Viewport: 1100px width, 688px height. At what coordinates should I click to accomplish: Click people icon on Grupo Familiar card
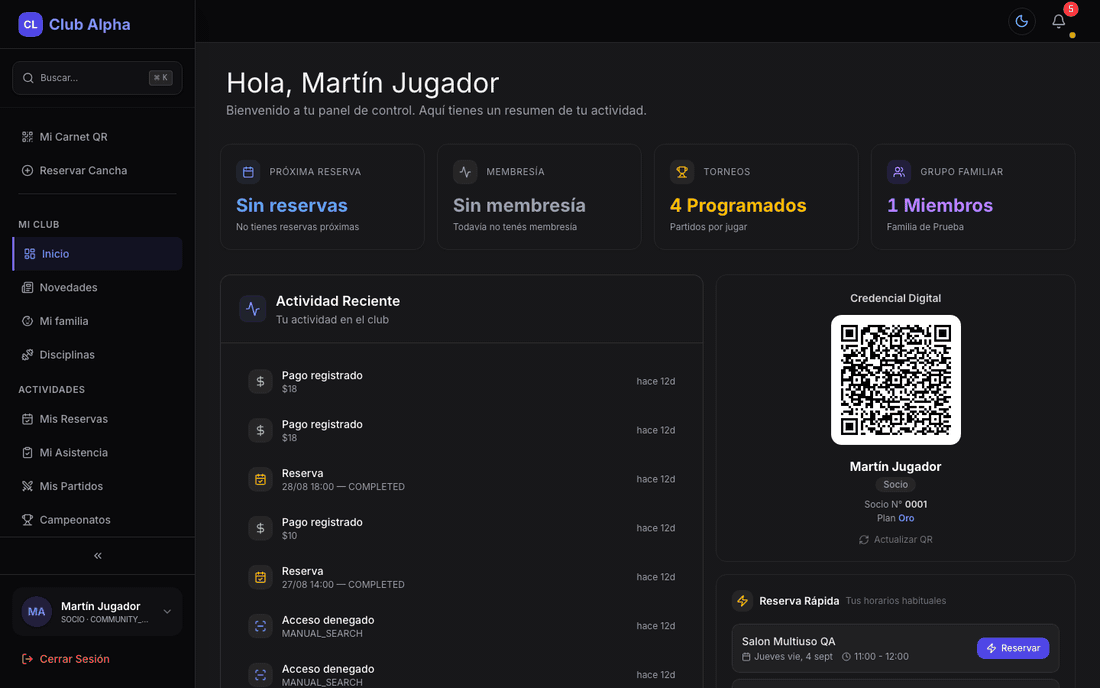899,172
